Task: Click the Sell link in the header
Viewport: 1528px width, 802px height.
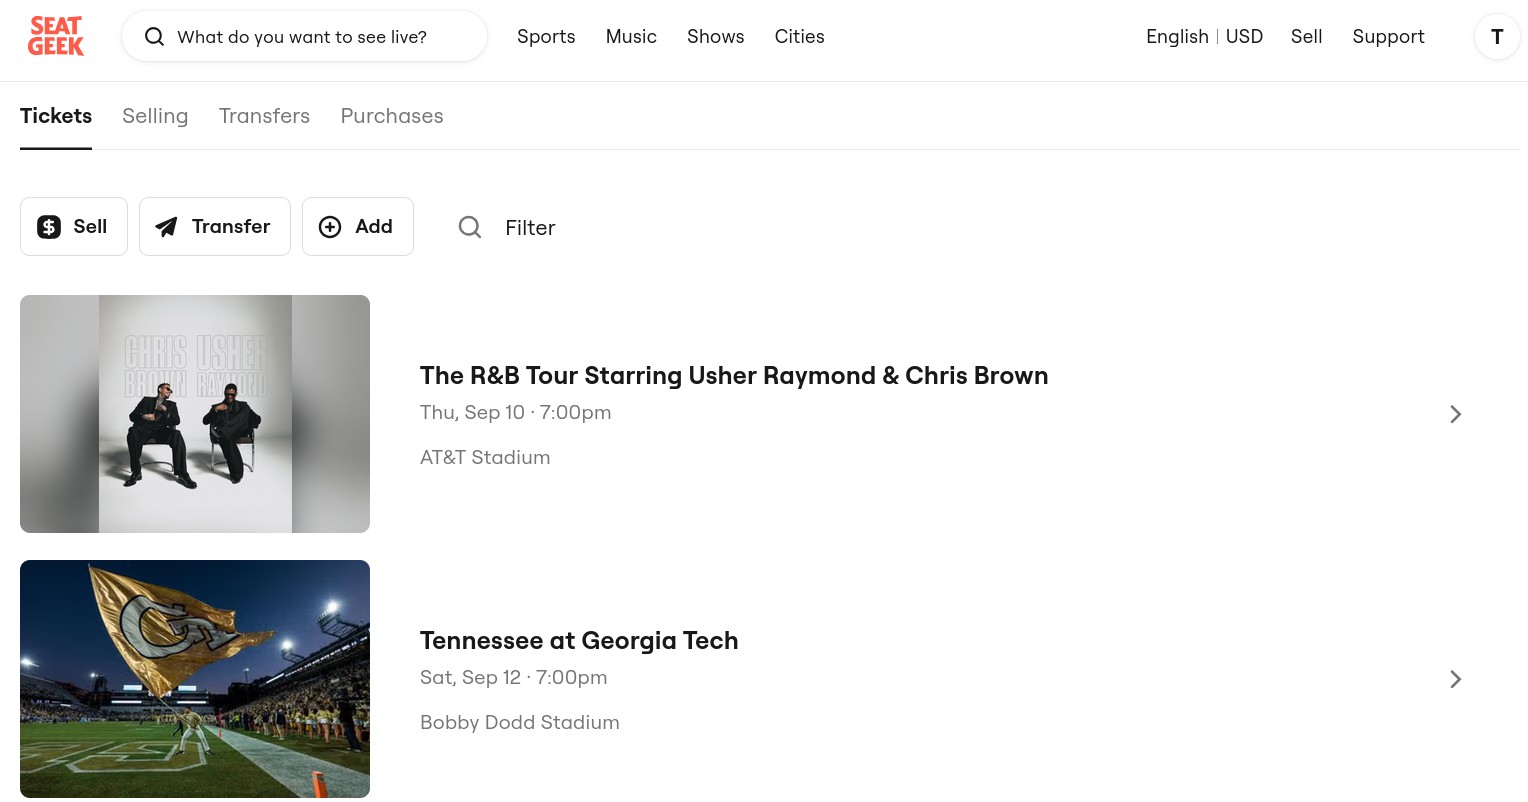Action: [1307, 37]
